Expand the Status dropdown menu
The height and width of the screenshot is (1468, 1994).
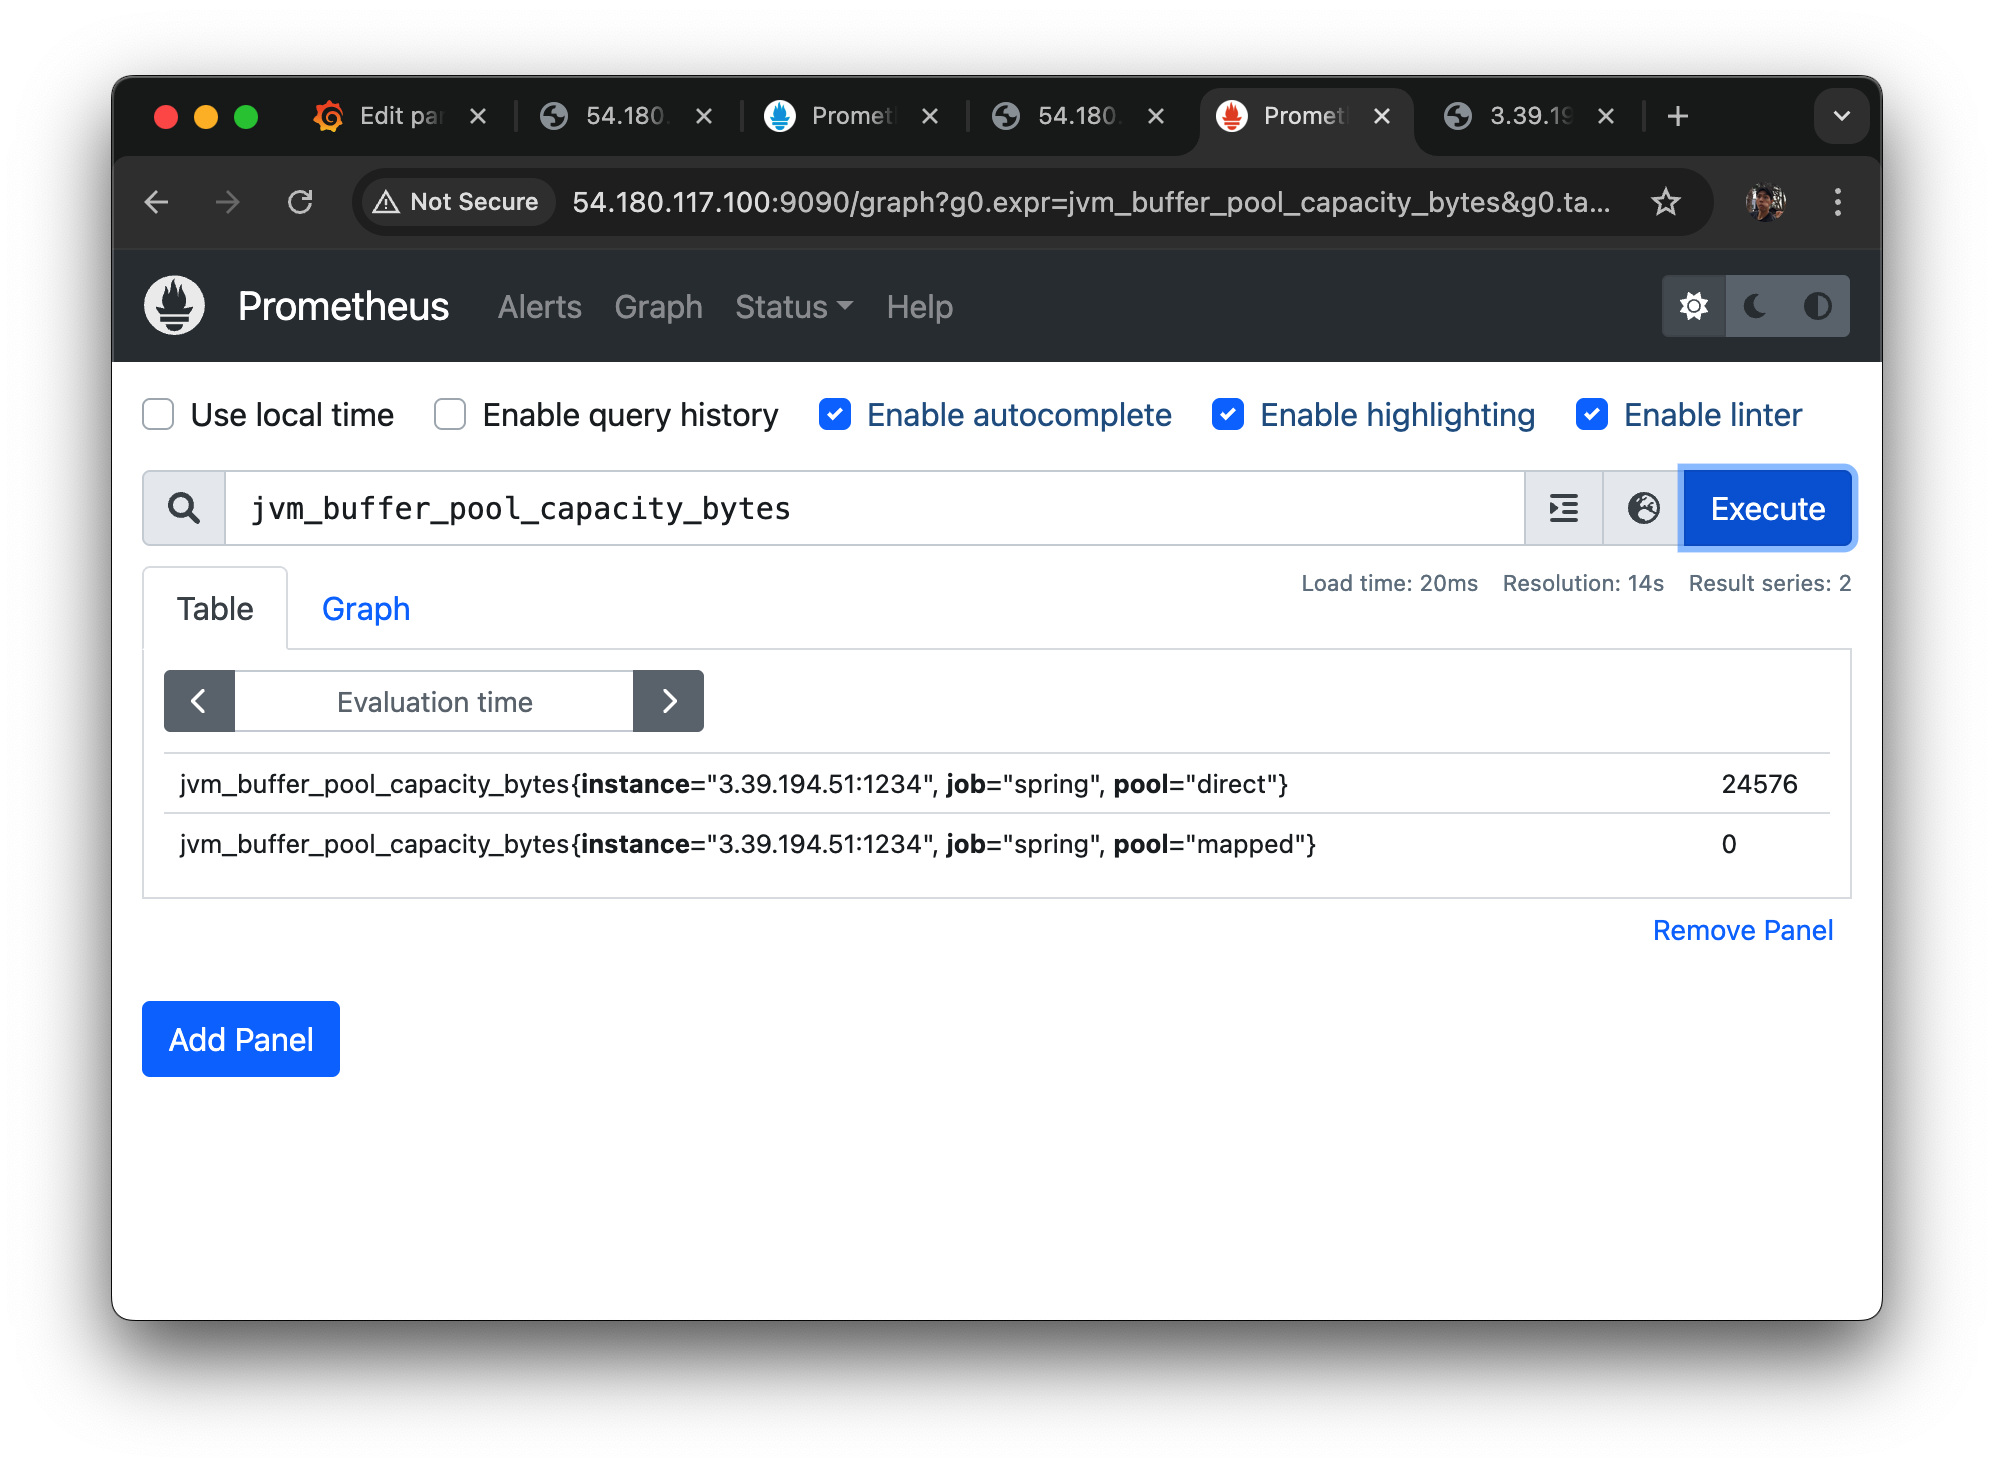click(x=793, y=307)
